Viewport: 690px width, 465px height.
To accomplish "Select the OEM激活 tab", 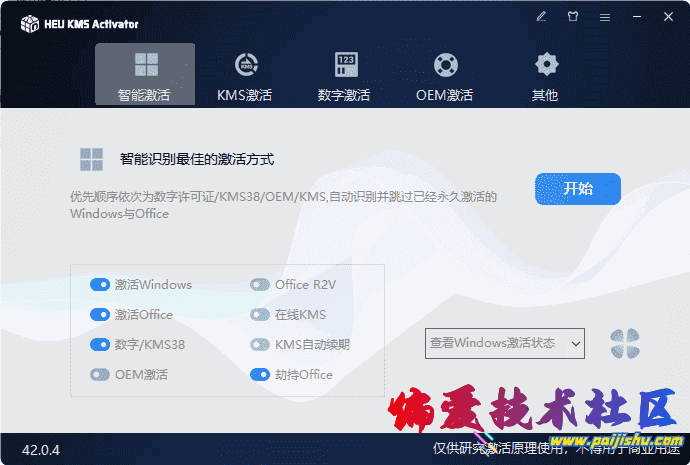I will tap(445, 76).
